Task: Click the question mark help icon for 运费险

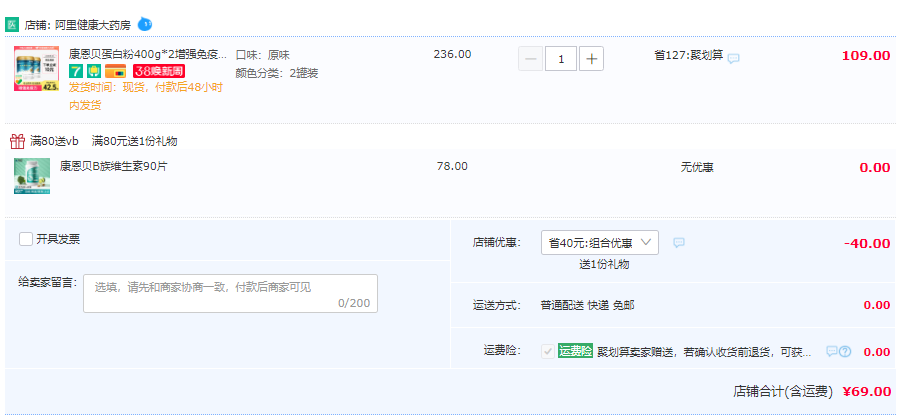Action: [x=845, y=351]
